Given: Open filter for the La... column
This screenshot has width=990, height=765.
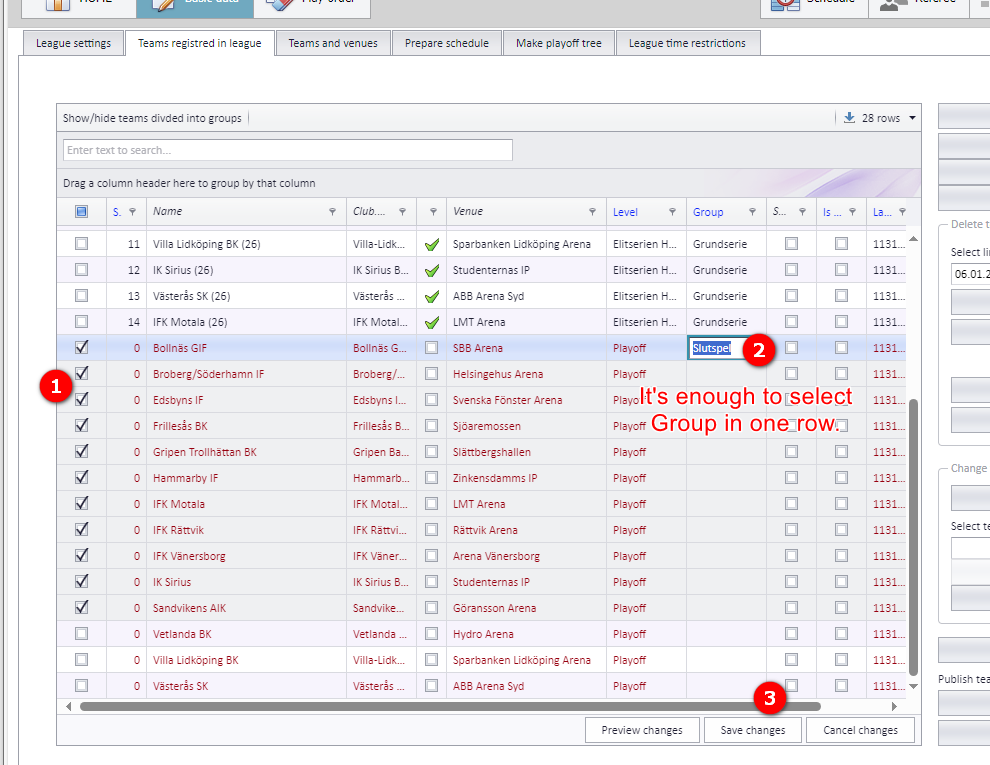Looking at the screenshot, I should pos(902,212).
